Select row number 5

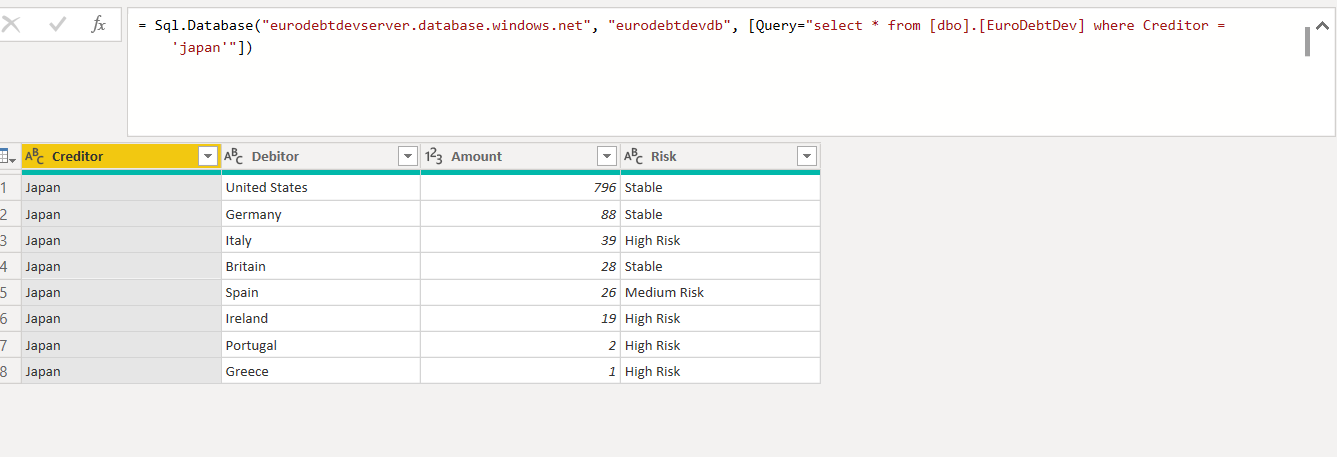tap(10, 292)
